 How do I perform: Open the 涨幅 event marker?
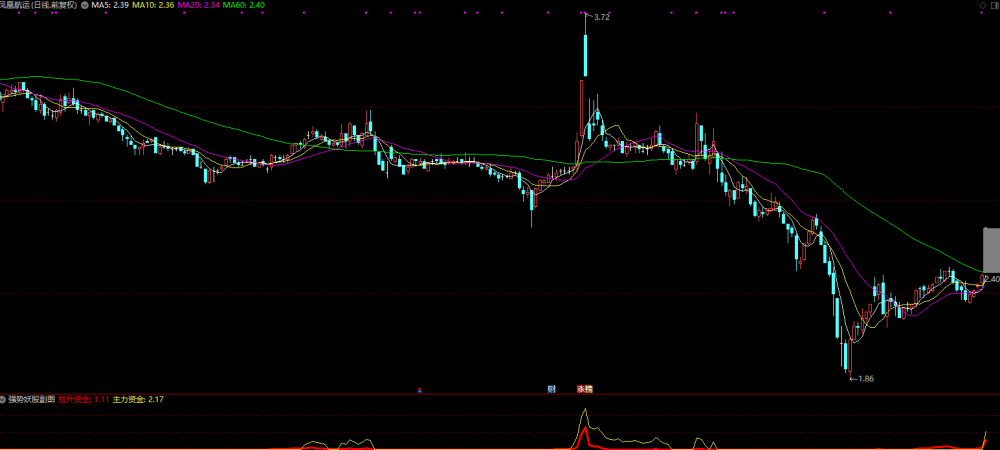(x=585, y=389)
